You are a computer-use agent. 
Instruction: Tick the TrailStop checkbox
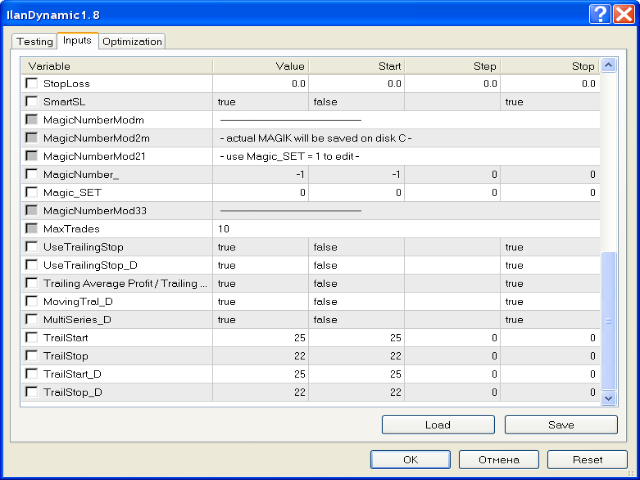click(31, 356)
